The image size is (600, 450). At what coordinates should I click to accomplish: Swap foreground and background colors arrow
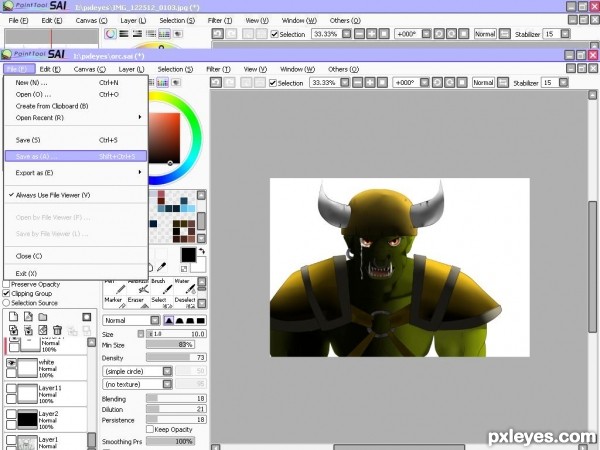pyautogui.click(x=202, y=251)
